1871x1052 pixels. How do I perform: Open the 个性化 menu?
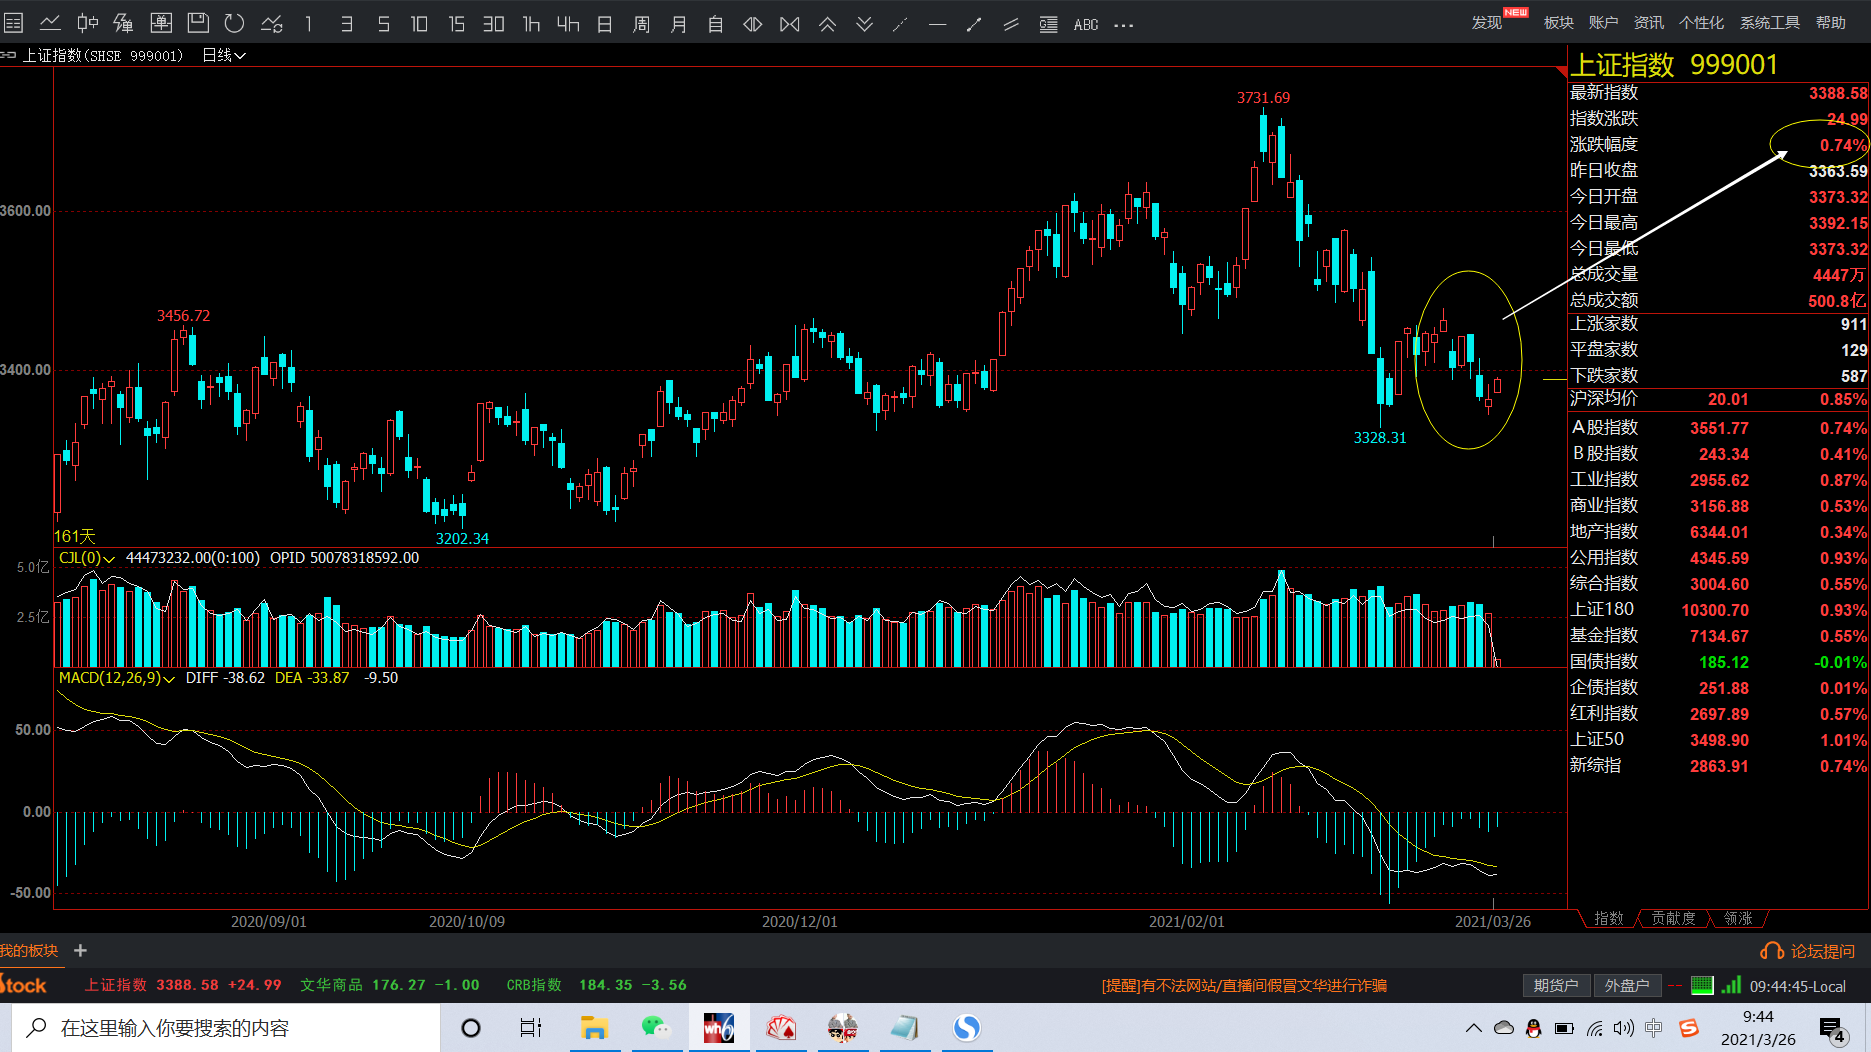1701,23
